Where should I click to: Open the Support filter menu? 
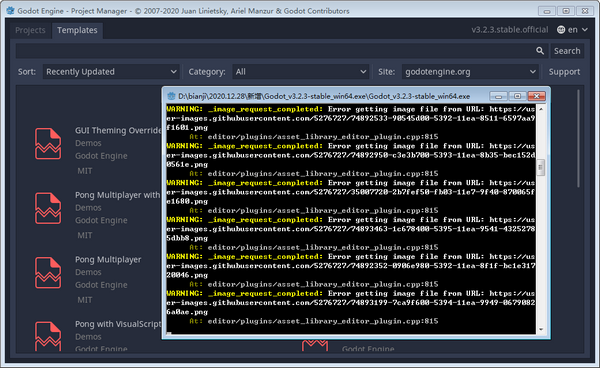(564, 72)
